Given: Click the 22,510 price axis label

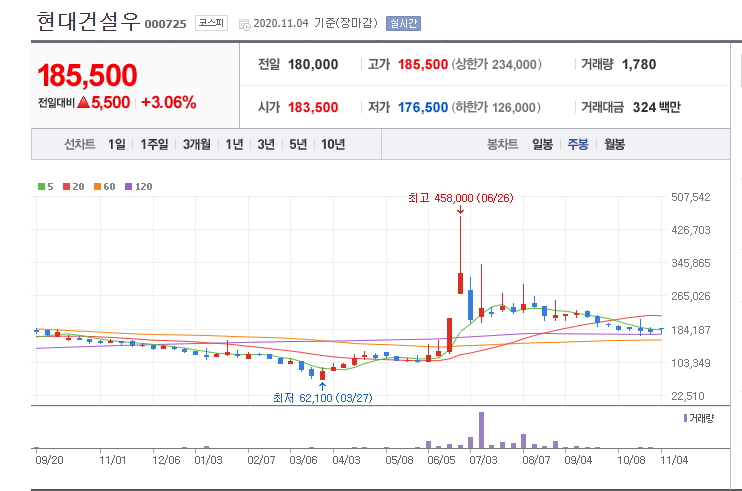Looking at the screenshot, I should (688, 396).
